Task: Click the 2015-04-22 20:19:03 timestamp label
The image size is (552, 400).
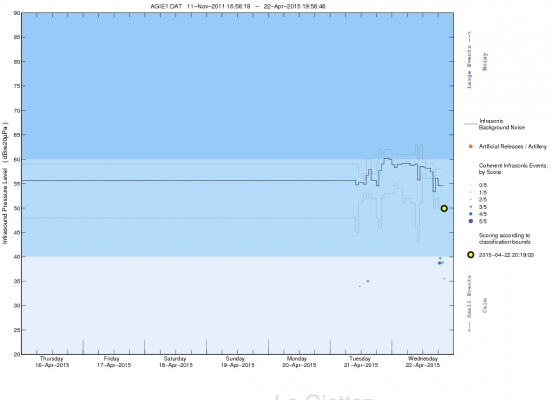Action: click(x=506, y=255)
